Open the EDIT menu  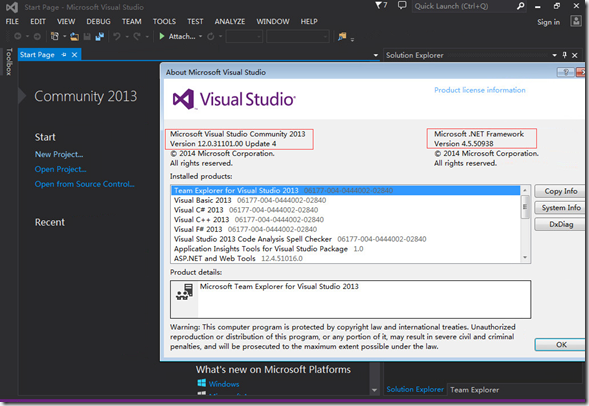(38, 21)
